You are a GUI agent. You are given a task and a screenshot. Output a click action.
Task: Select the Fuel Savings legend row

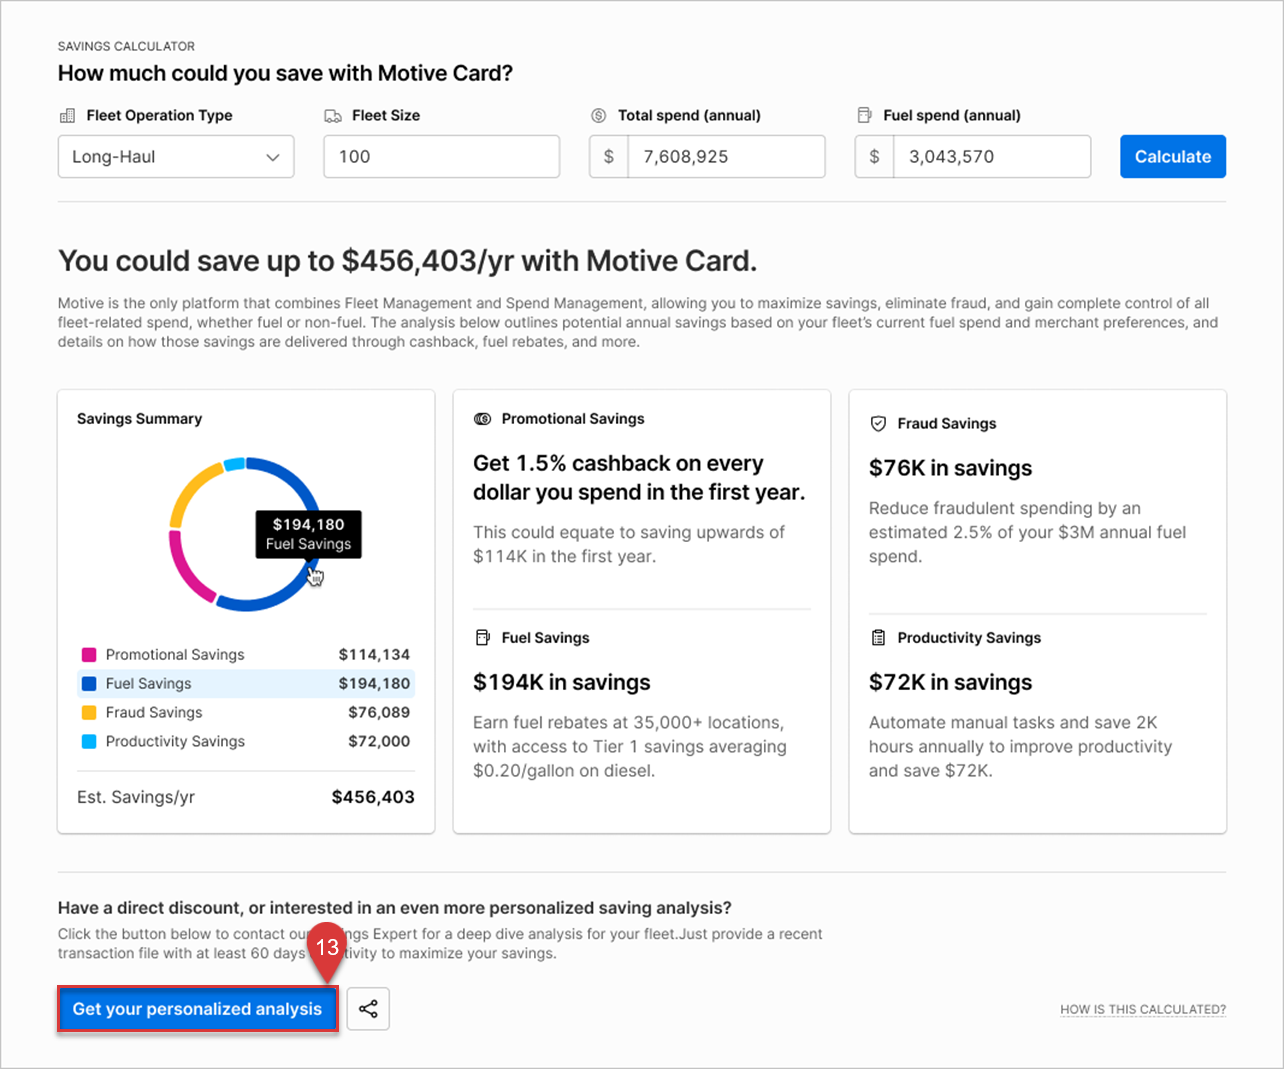(245, 684)
